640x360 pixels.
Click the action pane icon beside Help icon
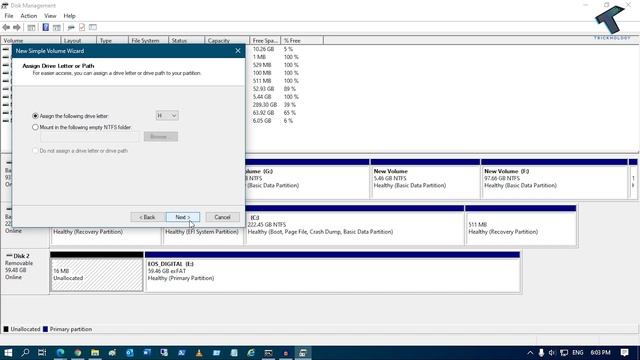point(57,27)
